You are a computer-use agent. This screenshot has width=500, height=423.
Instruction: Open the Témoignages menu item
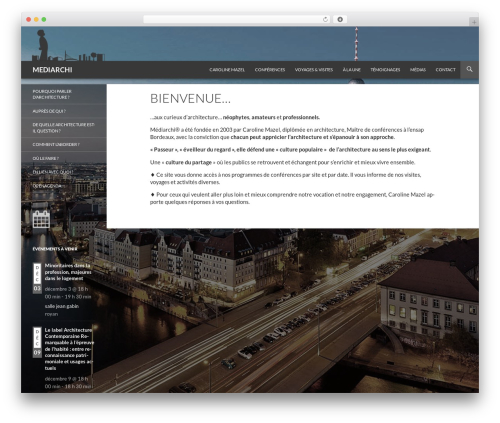[x=385, y=70]
